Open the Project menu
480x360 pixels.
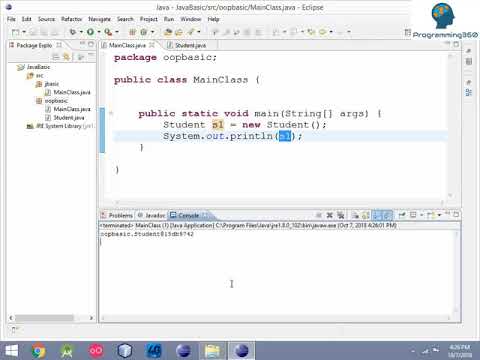[149, 19]
